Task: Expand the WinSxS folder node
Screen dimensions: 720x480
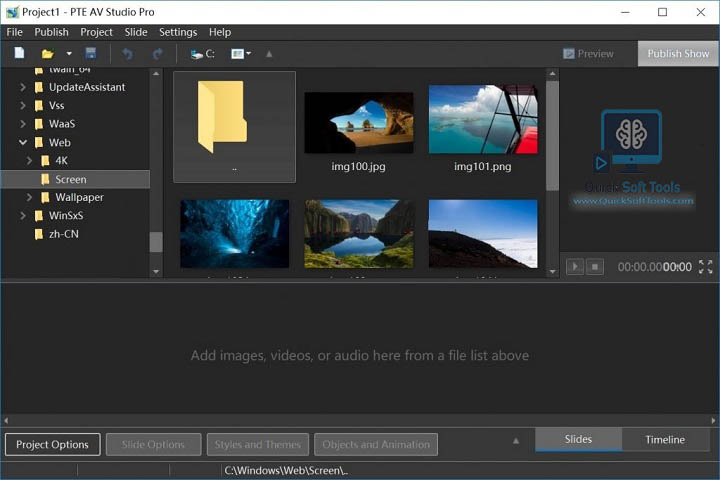Action: click(22, 215)
